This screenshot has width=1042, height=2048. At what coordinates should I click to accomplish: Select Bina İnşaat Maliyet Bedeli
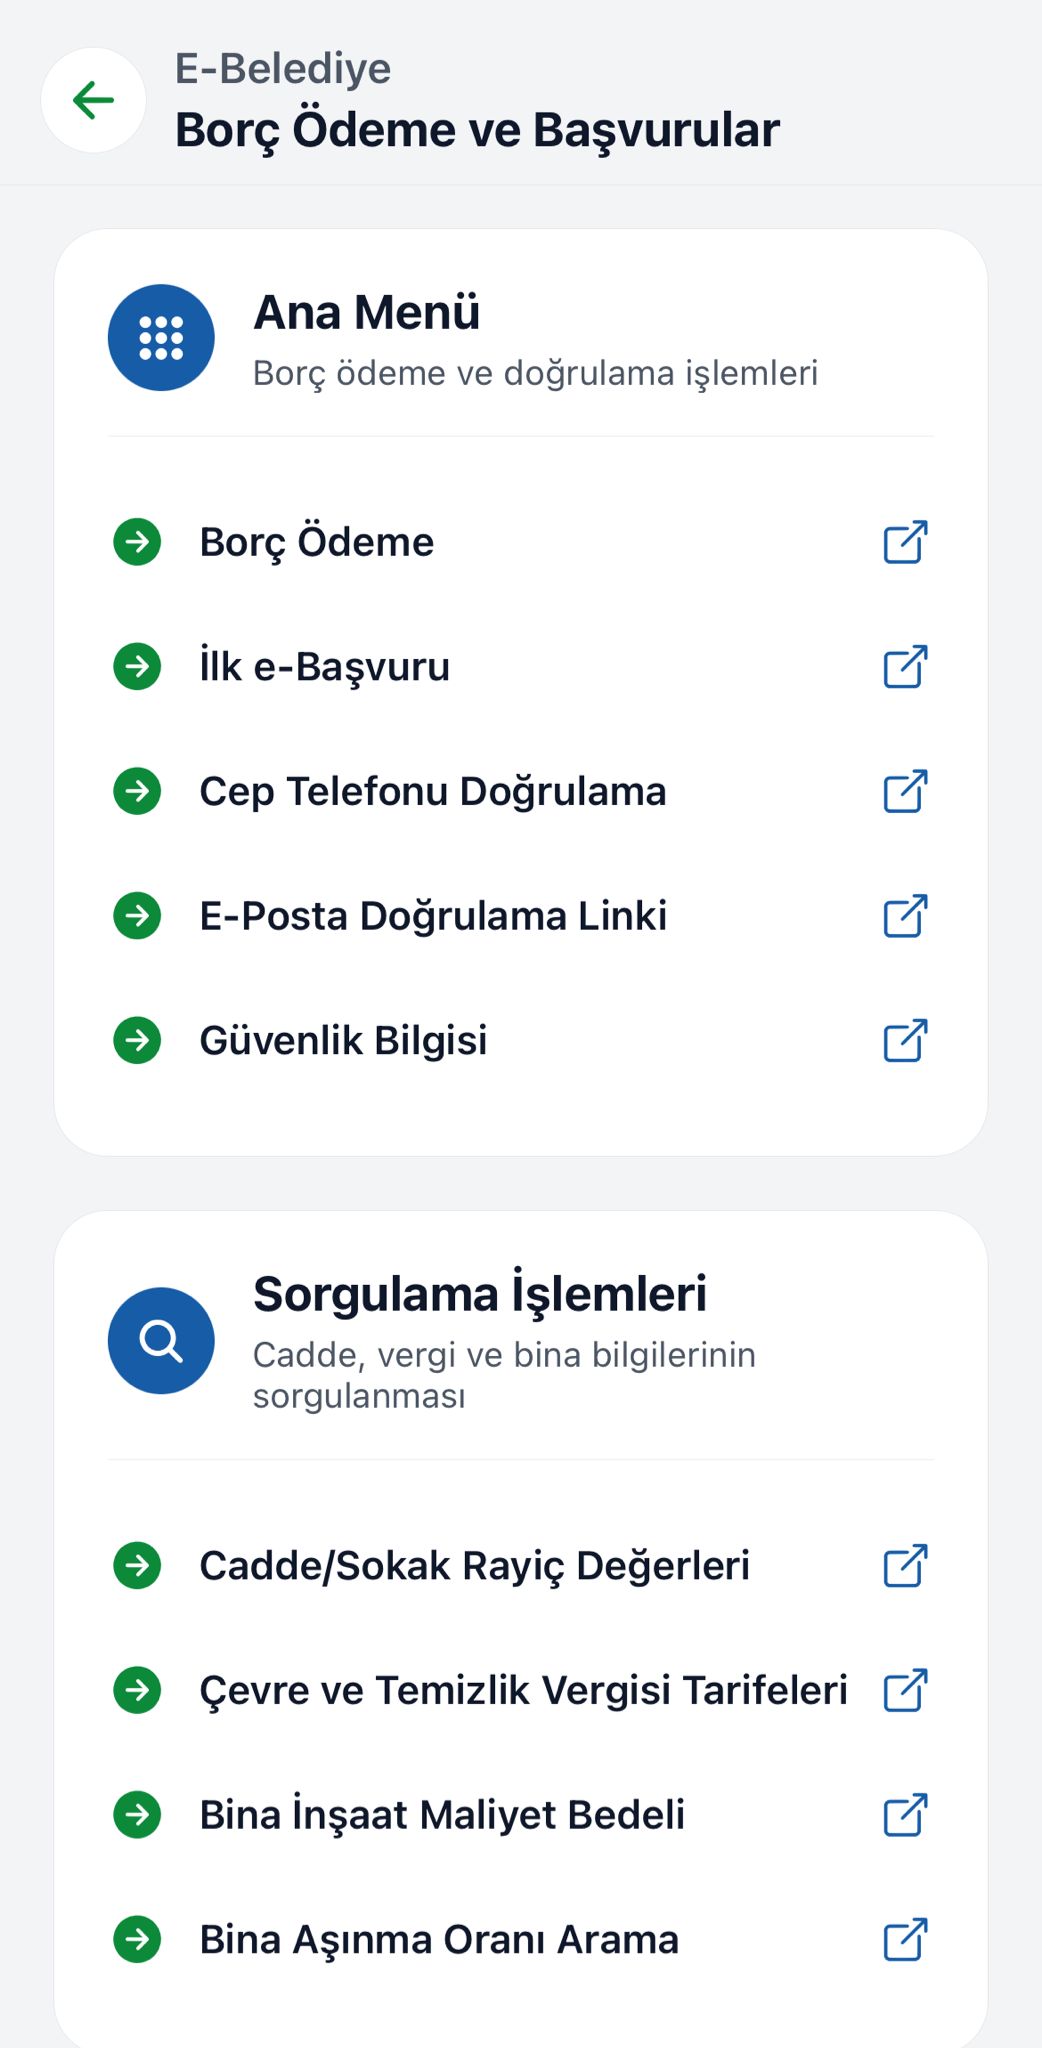pos(442,1815)
